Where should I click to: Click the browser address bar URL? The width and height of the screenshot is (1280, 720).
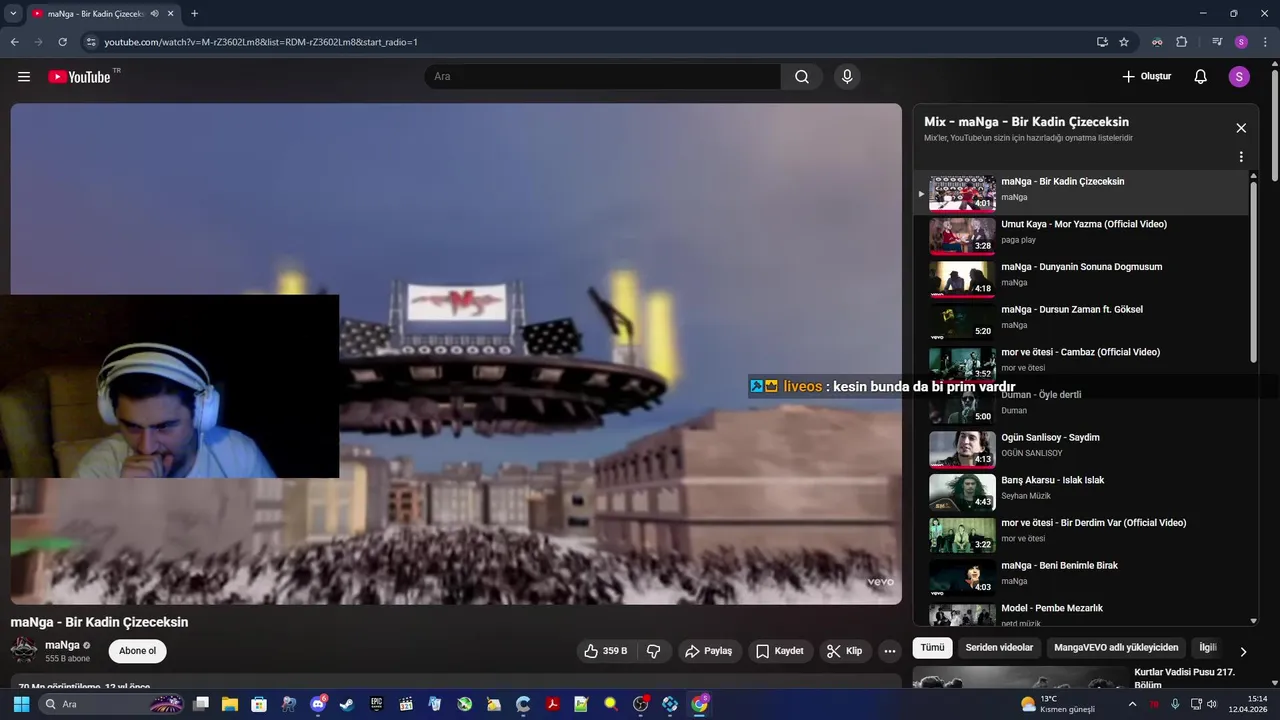pos(260,42)
